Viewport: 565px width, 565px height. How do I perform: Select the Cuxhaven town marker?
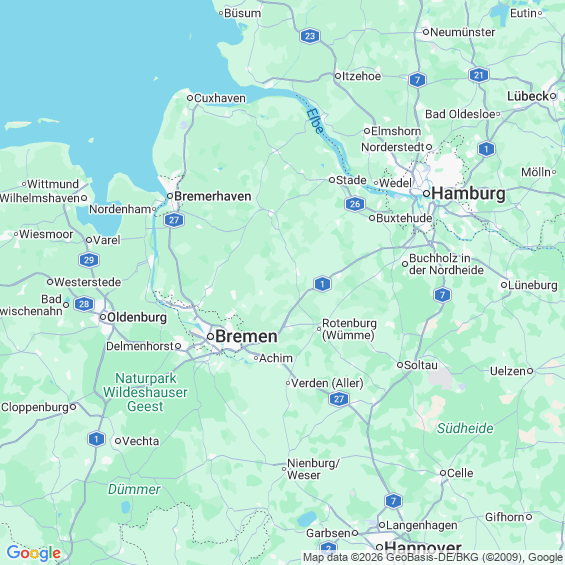190,98
